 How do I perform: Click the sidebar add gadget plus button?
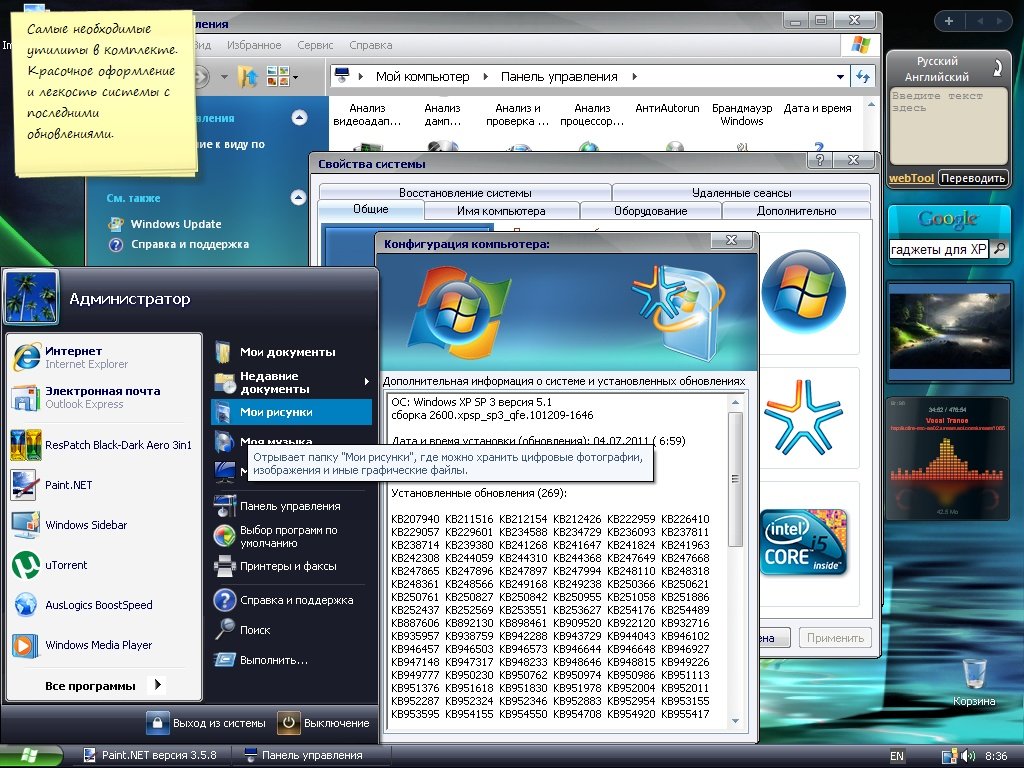[948, 21]
